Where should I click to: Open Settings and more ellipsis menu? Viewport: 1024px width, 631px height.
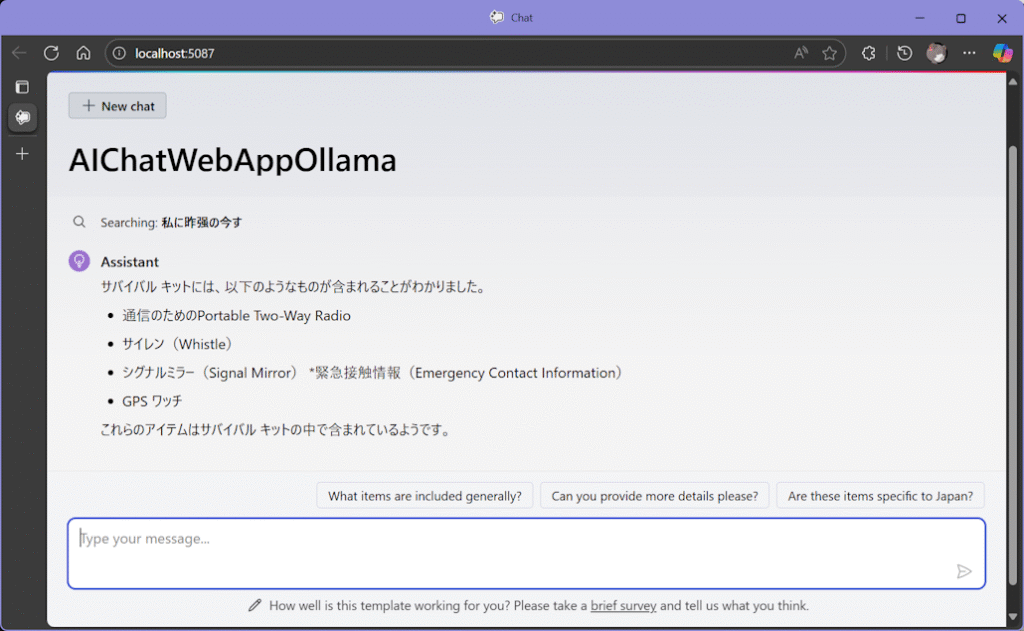[x=969, y=53]
